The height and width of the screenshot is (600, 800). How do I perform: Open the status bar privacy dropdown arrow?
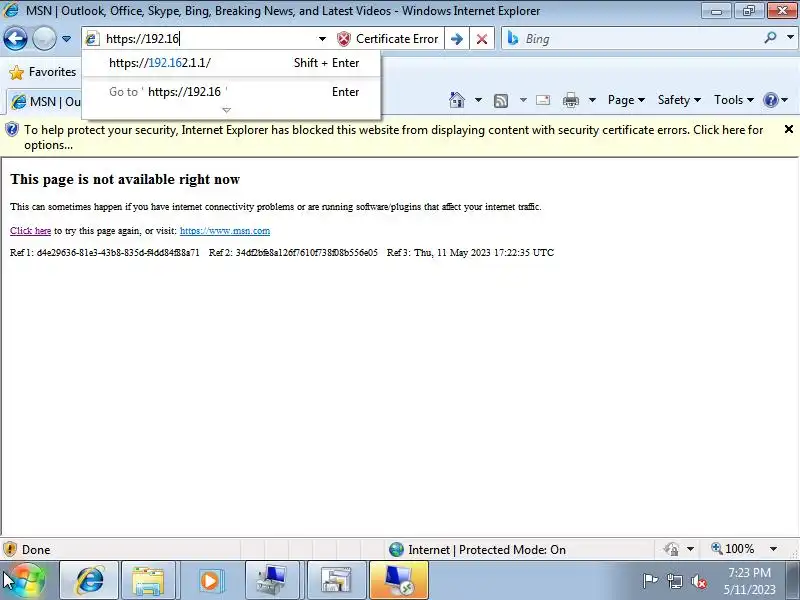690,549
